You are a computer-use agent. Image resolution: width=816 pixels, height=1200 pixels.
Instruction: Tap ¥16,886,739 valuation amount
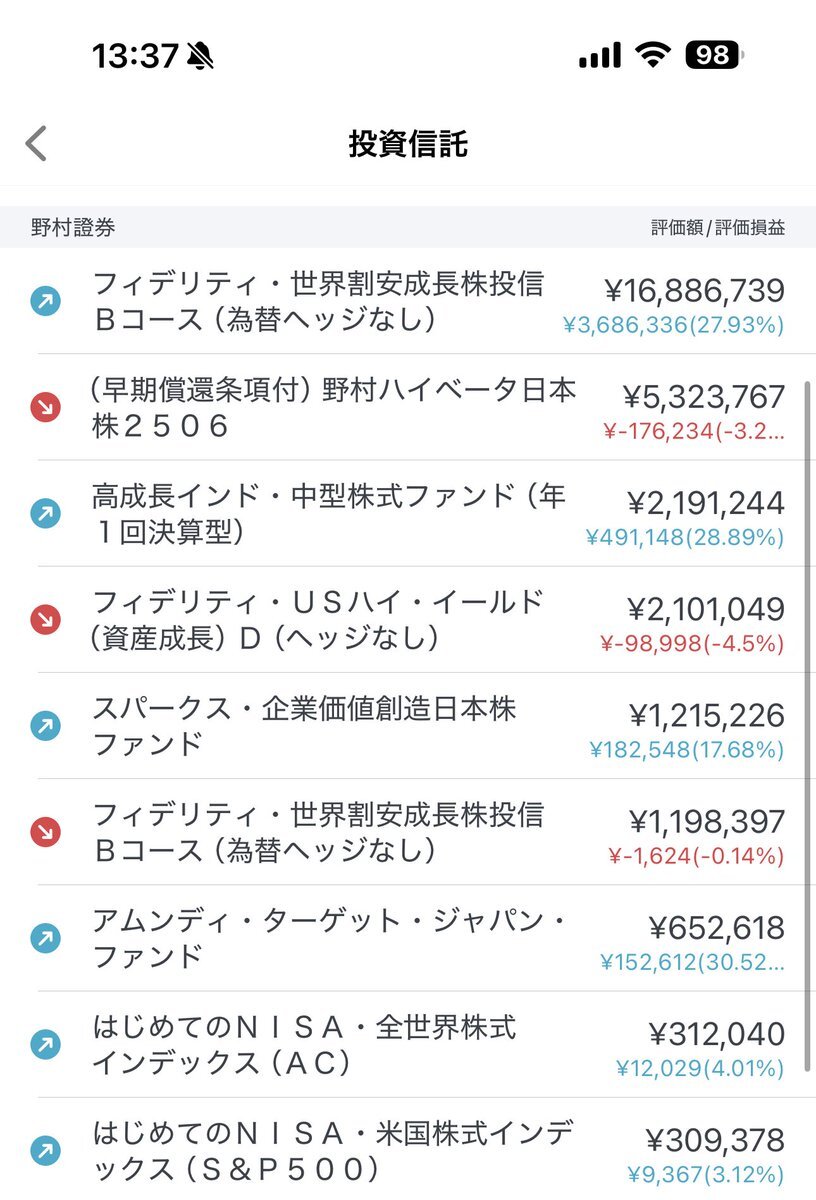pos(695,291)
